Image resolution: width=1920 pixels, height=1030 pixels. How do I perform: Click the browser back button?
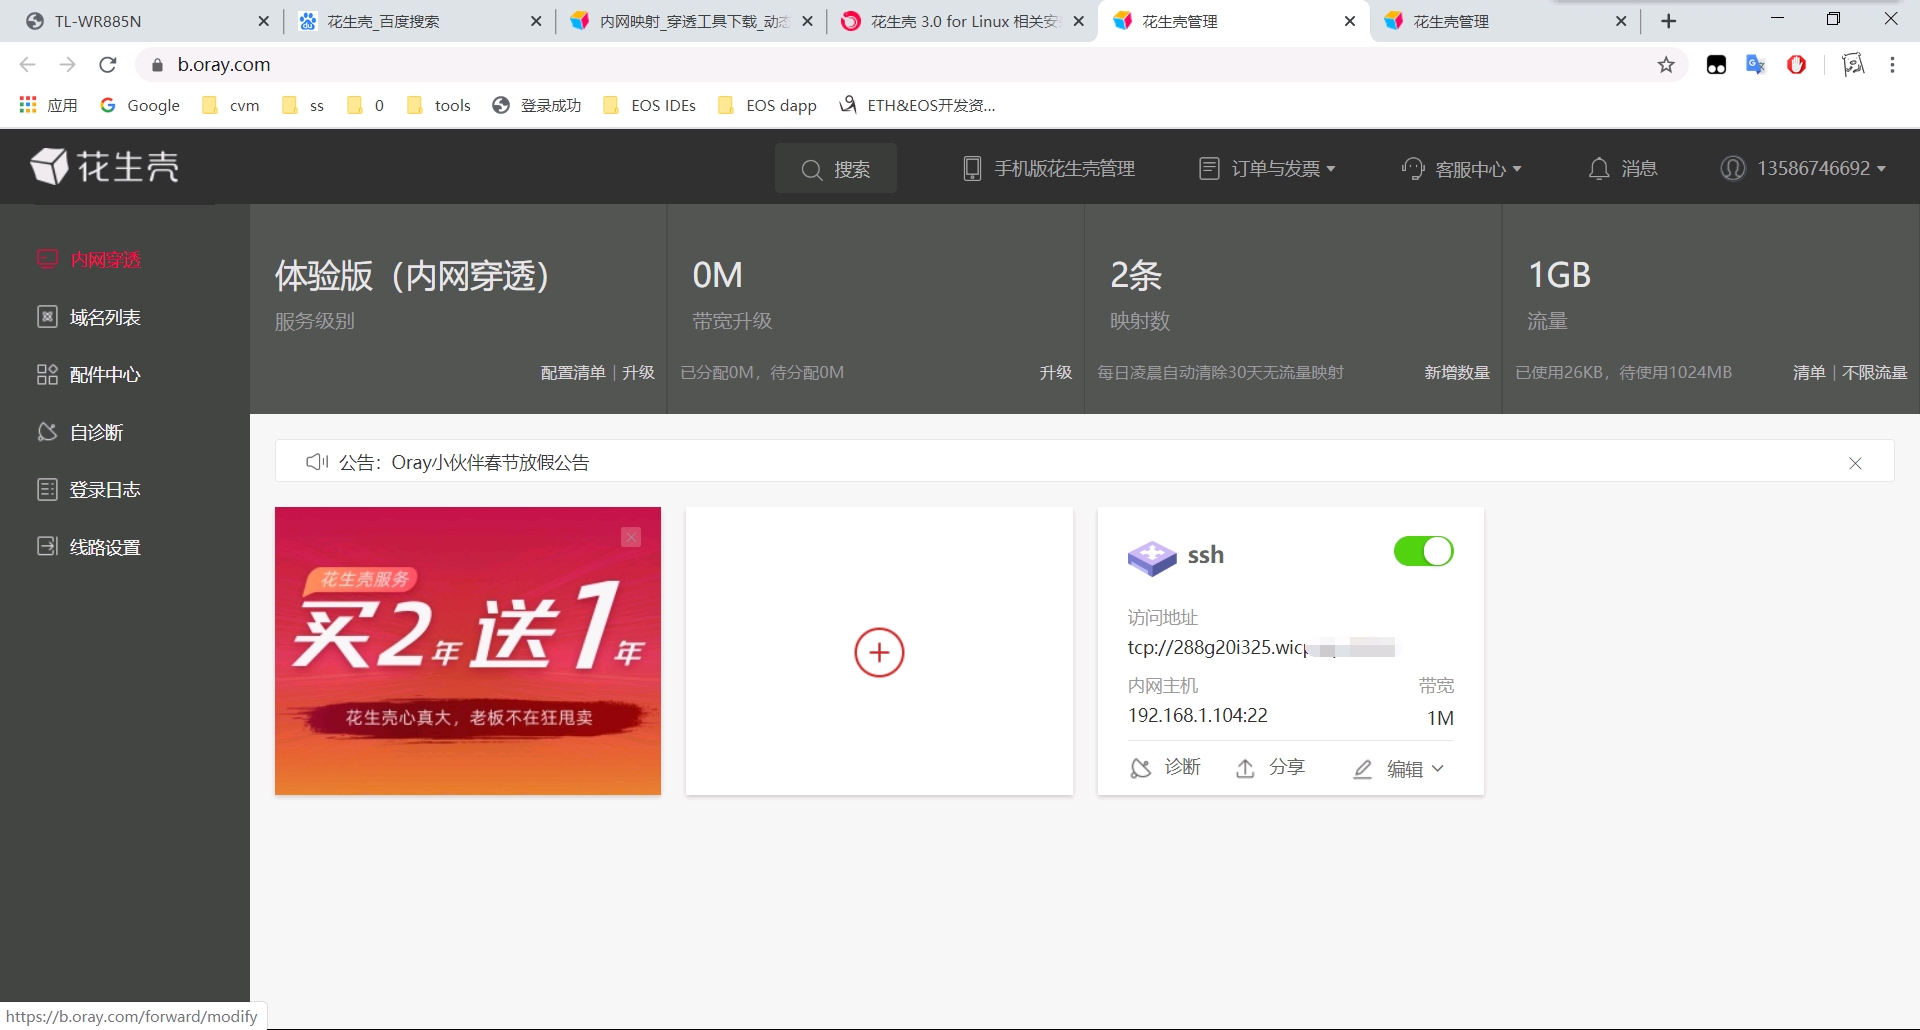(28, 65)
